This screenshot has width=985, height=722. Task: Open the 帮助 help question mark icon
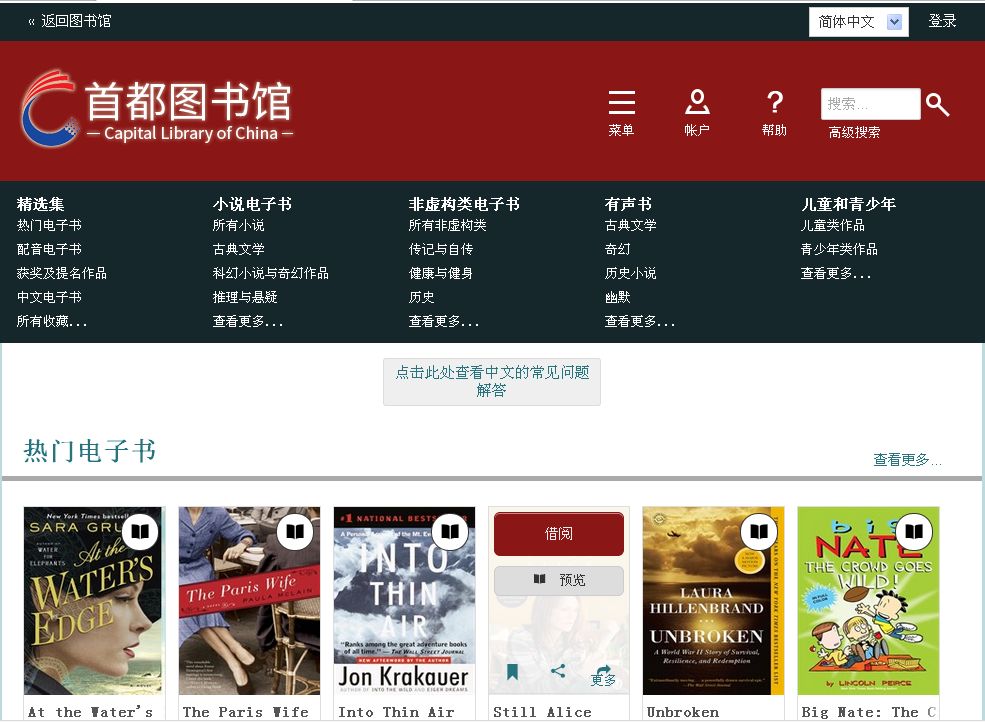coord(774,102)
